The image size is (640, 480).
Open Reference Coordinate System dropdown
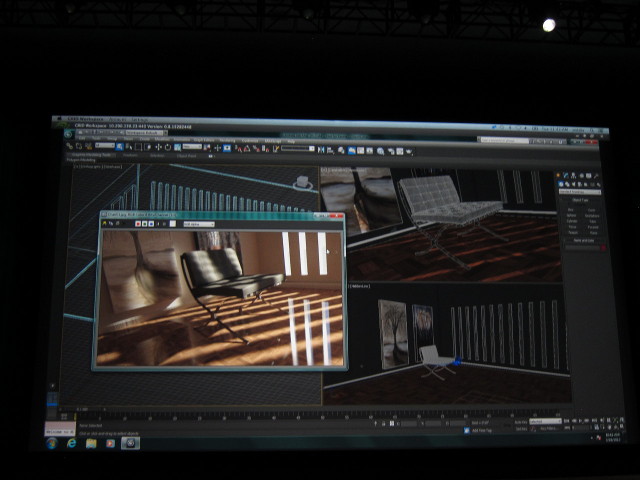pyautogui.click(x=192, y=146)
